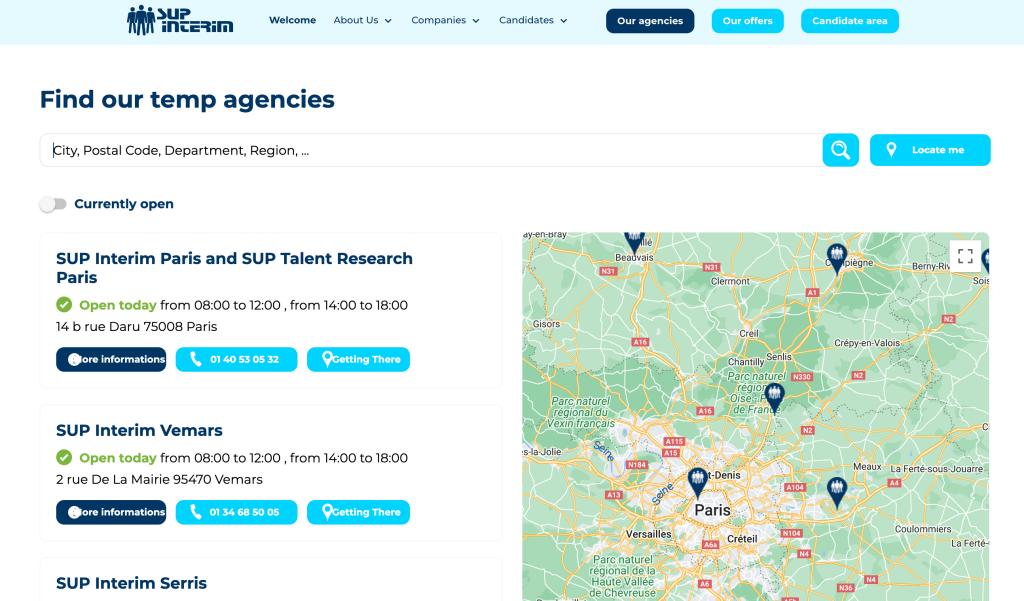The height and width of the screenshot is (601, 1024).
Task: Click the address 2 rue De La Mairie 95470 Vemars
Action: 159,479
